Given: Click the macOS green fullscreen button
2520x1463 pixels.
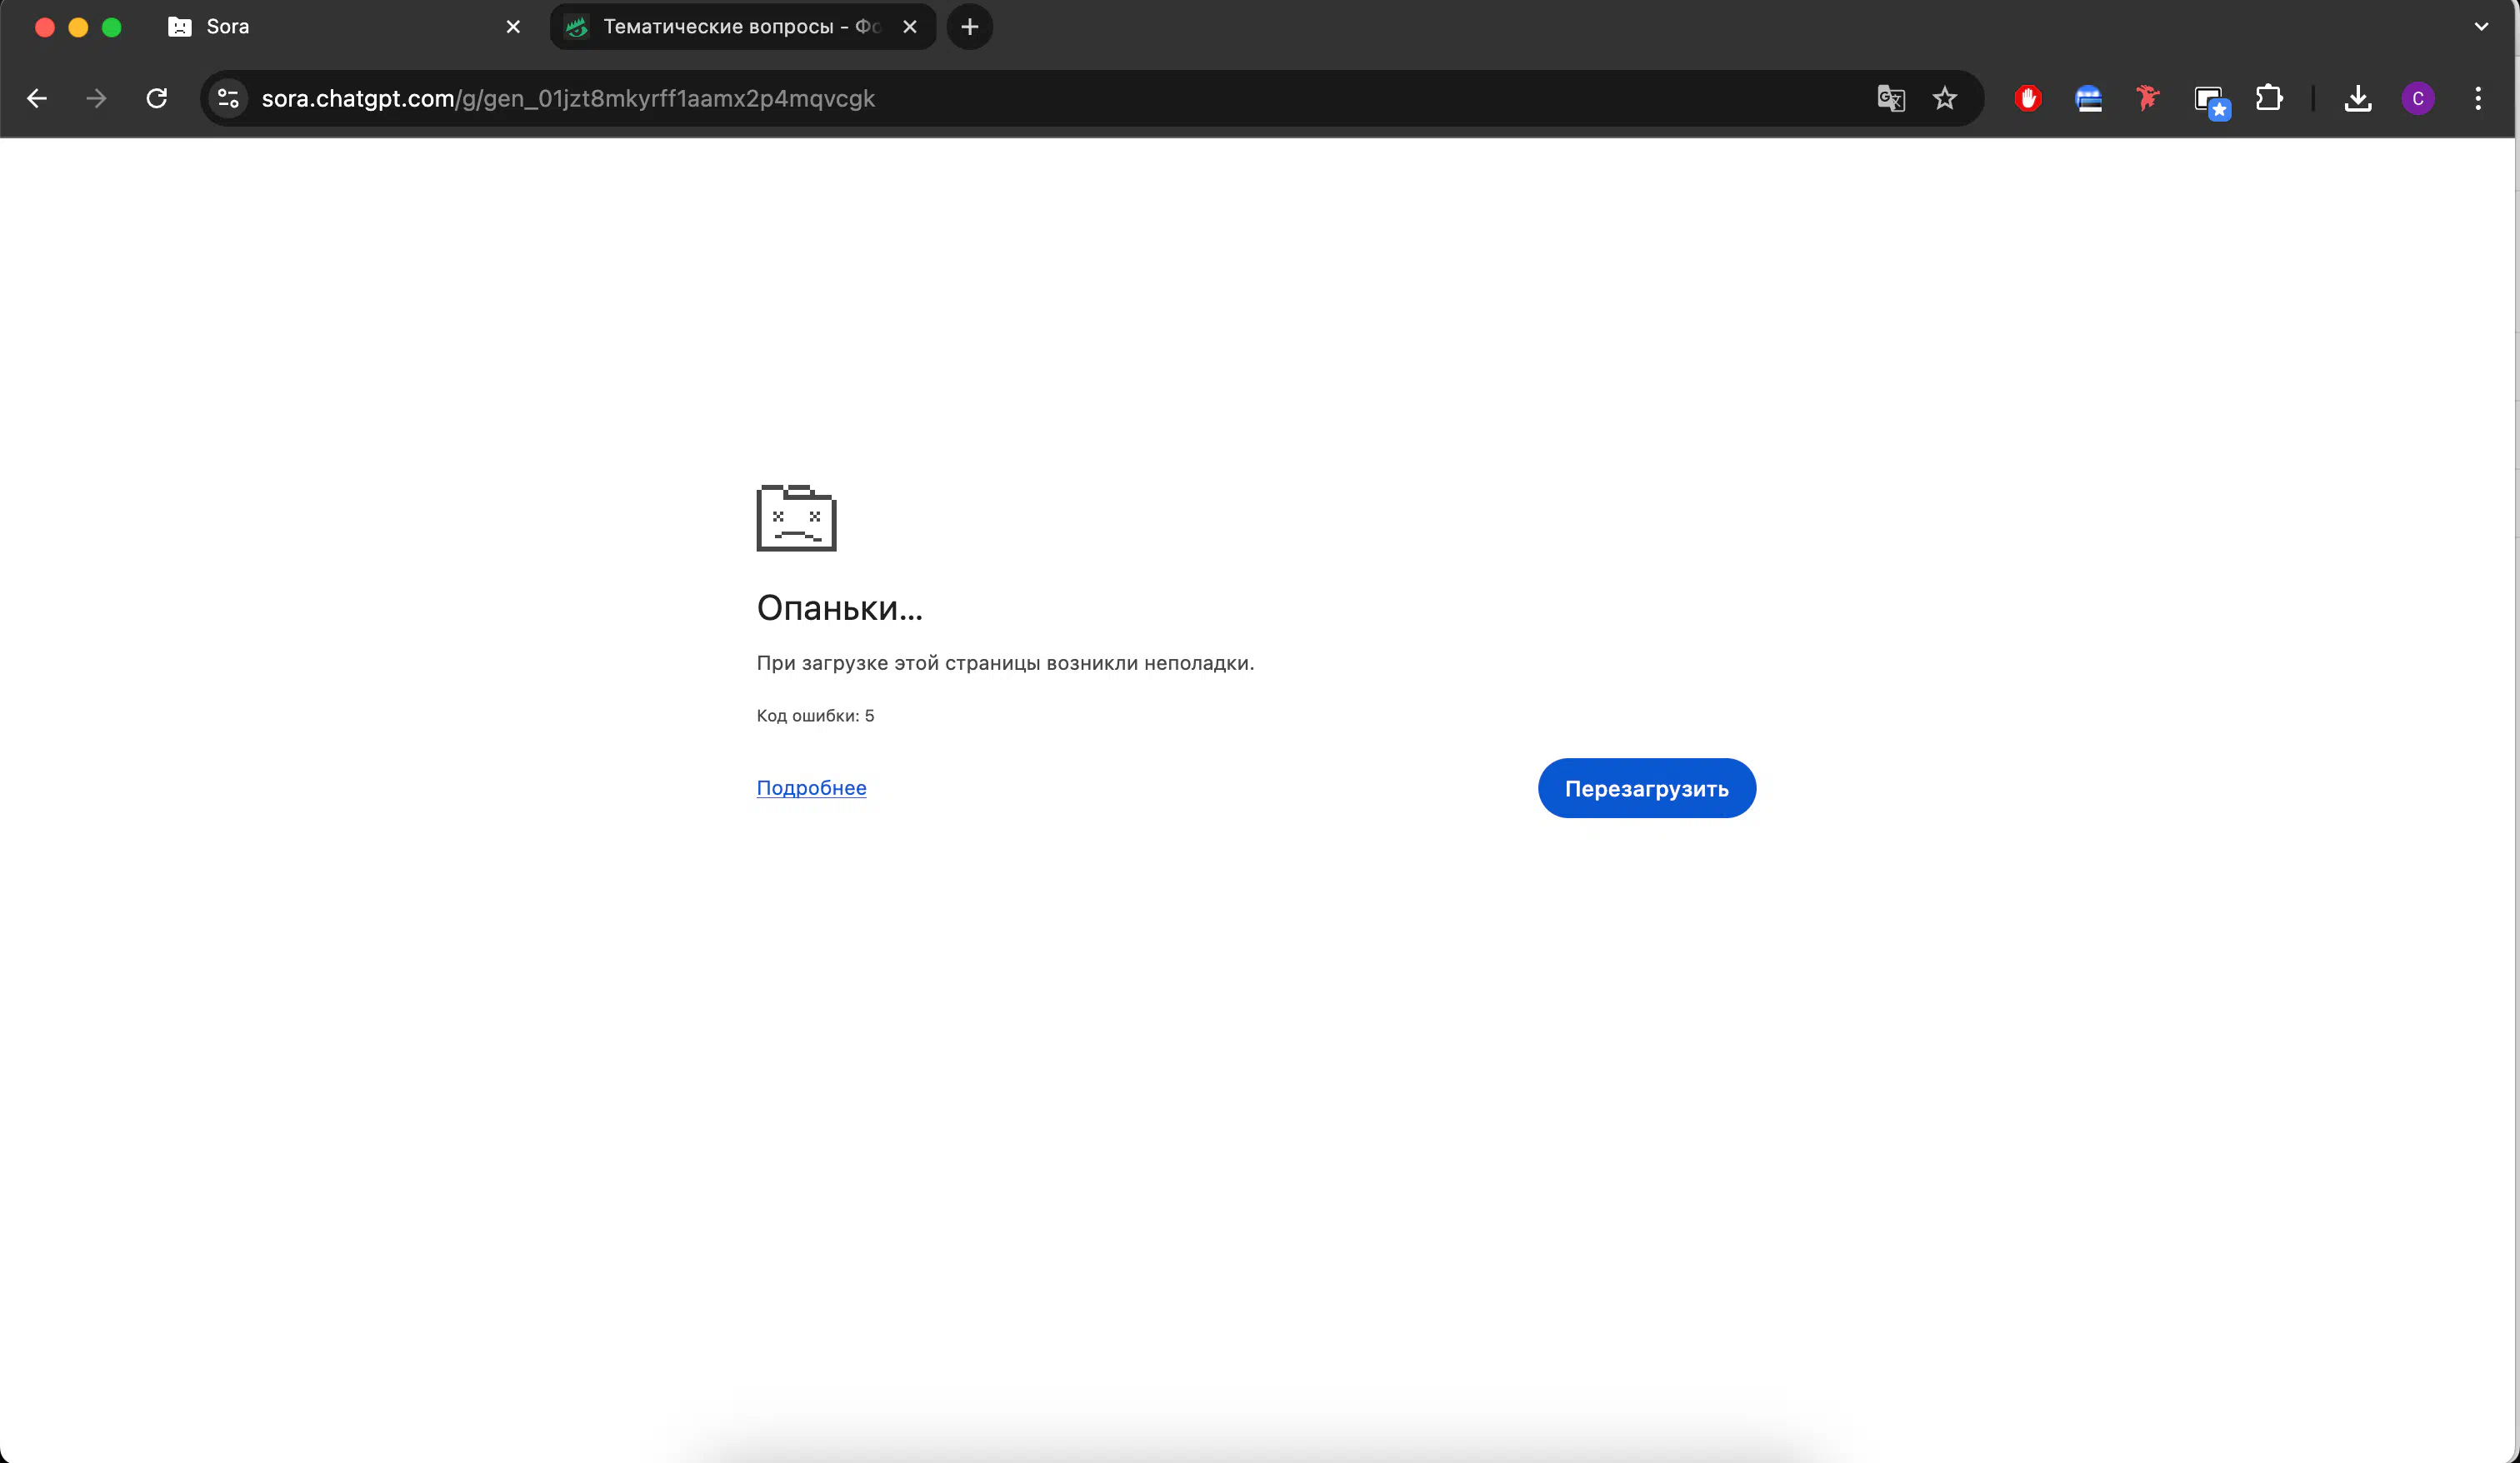Looking at the screenshot, I should [112, 27].
